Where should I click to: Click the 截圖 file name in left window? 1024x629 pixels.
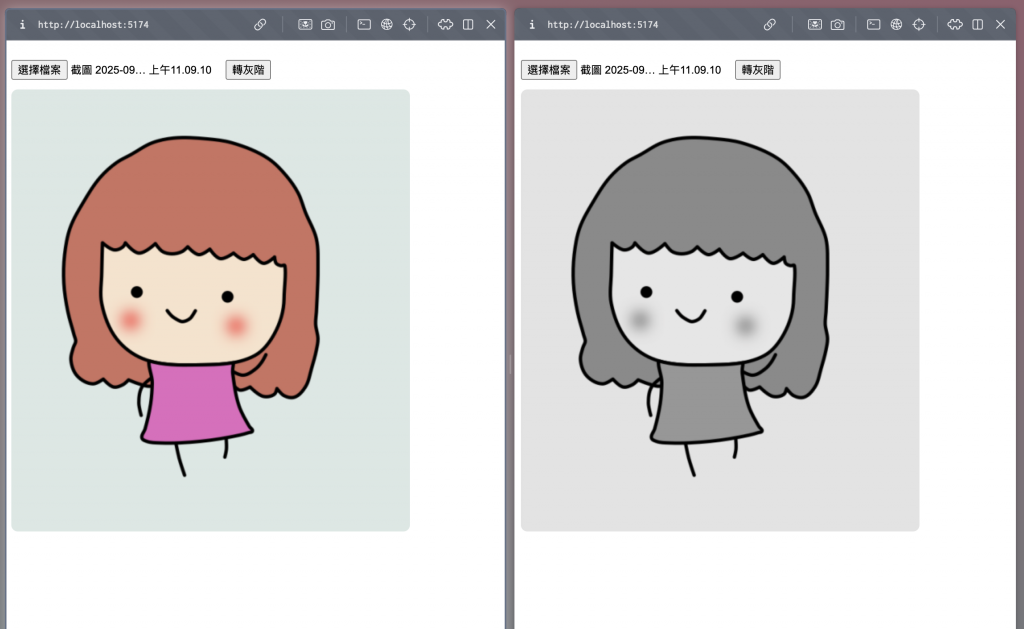(x=141, y=70)
